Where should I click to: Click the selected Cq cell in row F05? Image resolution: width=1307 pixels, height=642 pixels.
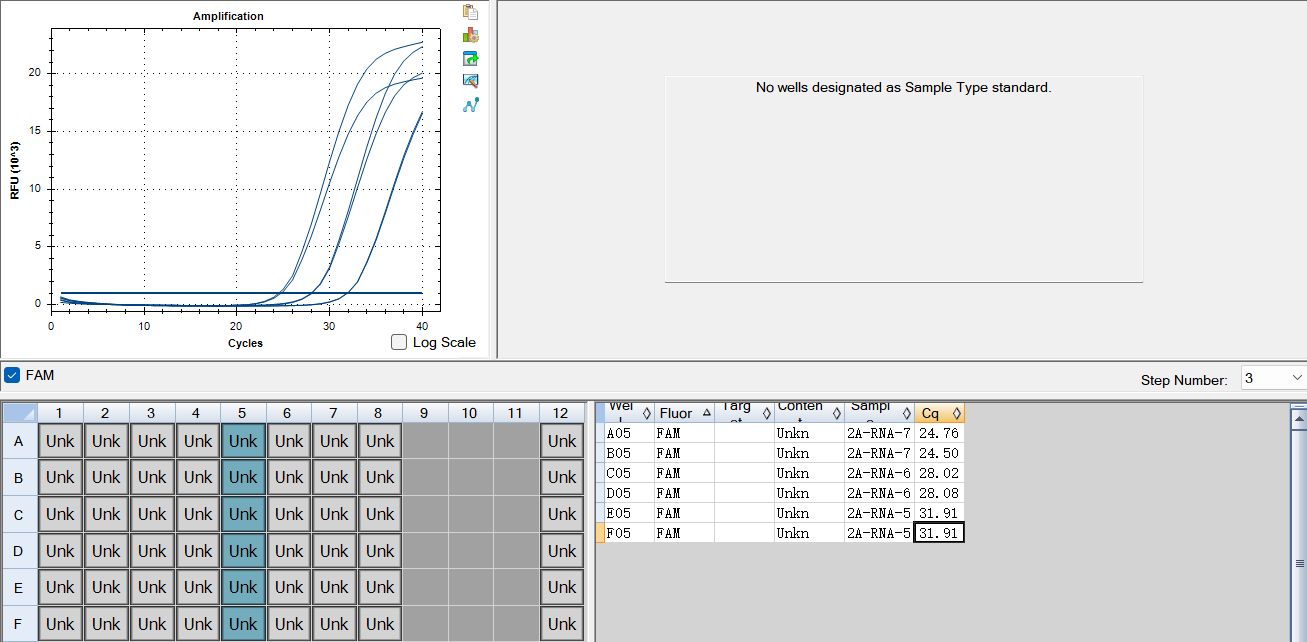(940, 533)
